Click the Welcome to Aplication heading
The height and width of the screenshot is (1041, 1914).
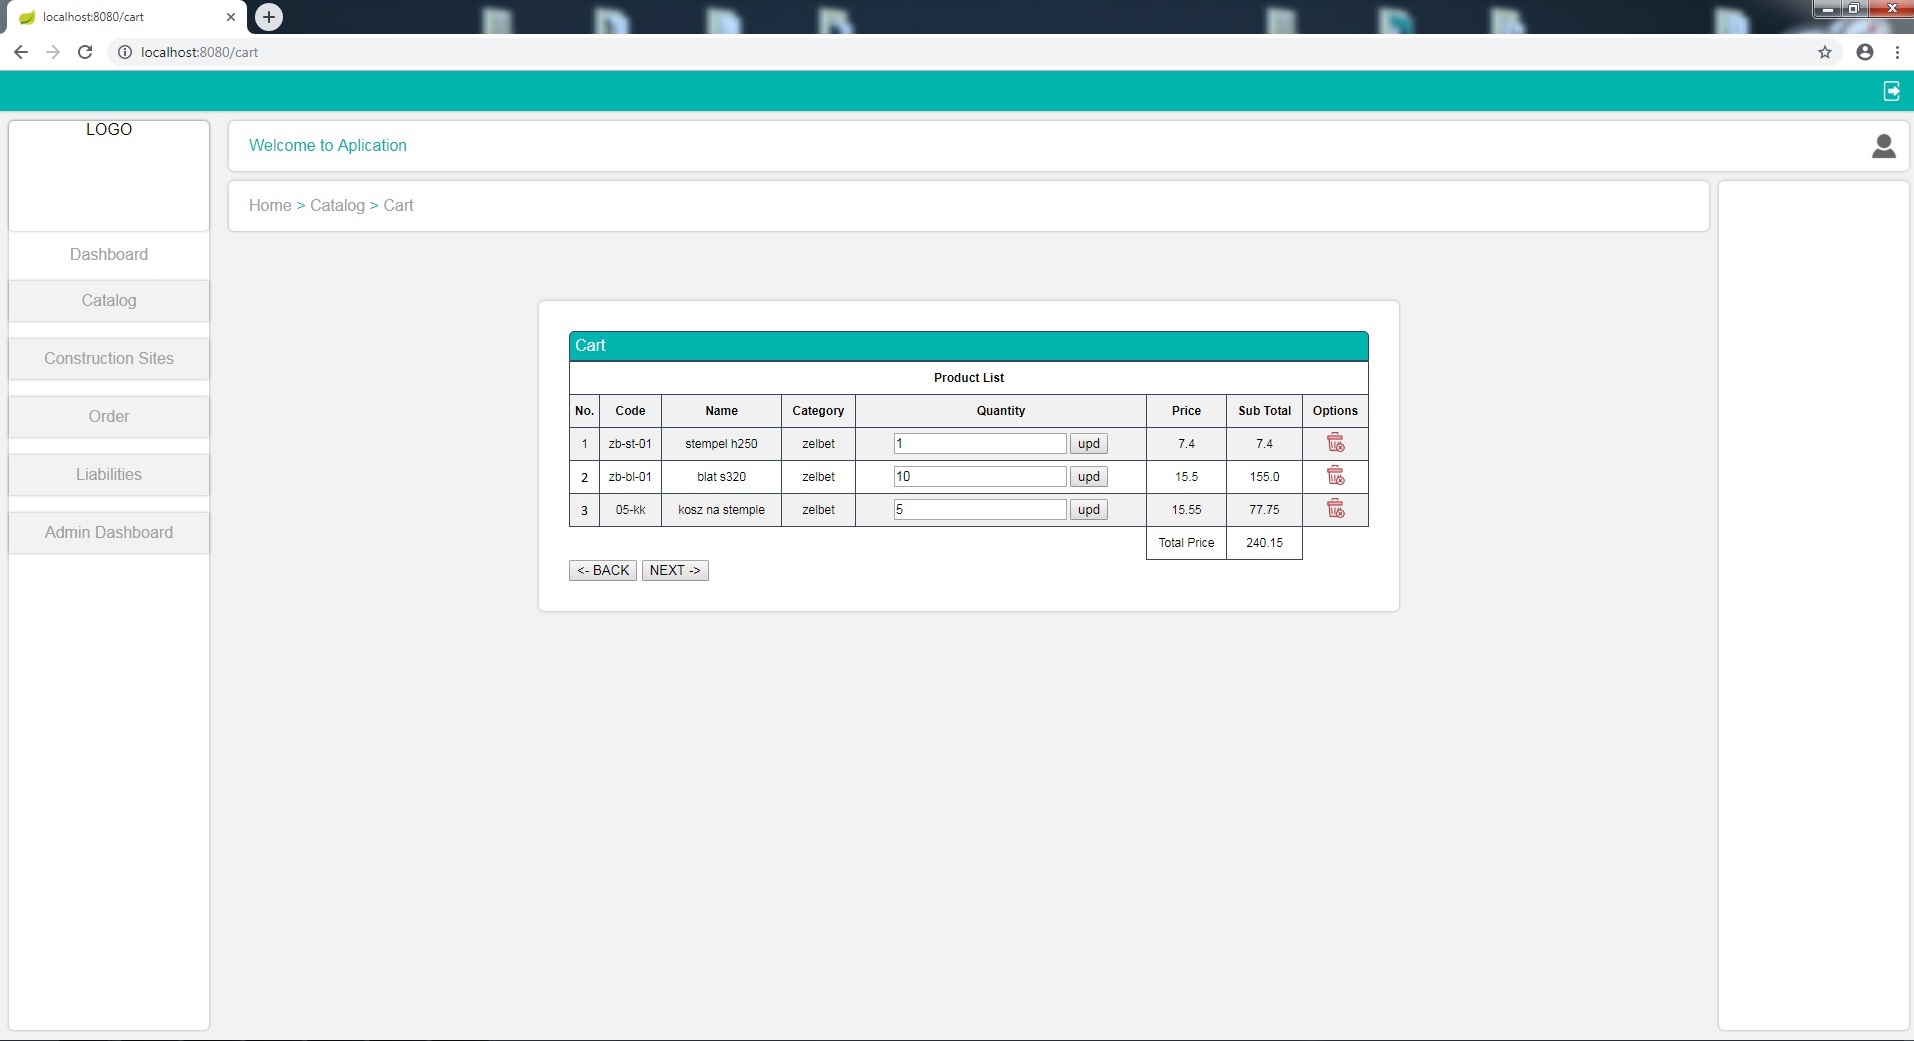pyautogui.click(x=328, y=145)
